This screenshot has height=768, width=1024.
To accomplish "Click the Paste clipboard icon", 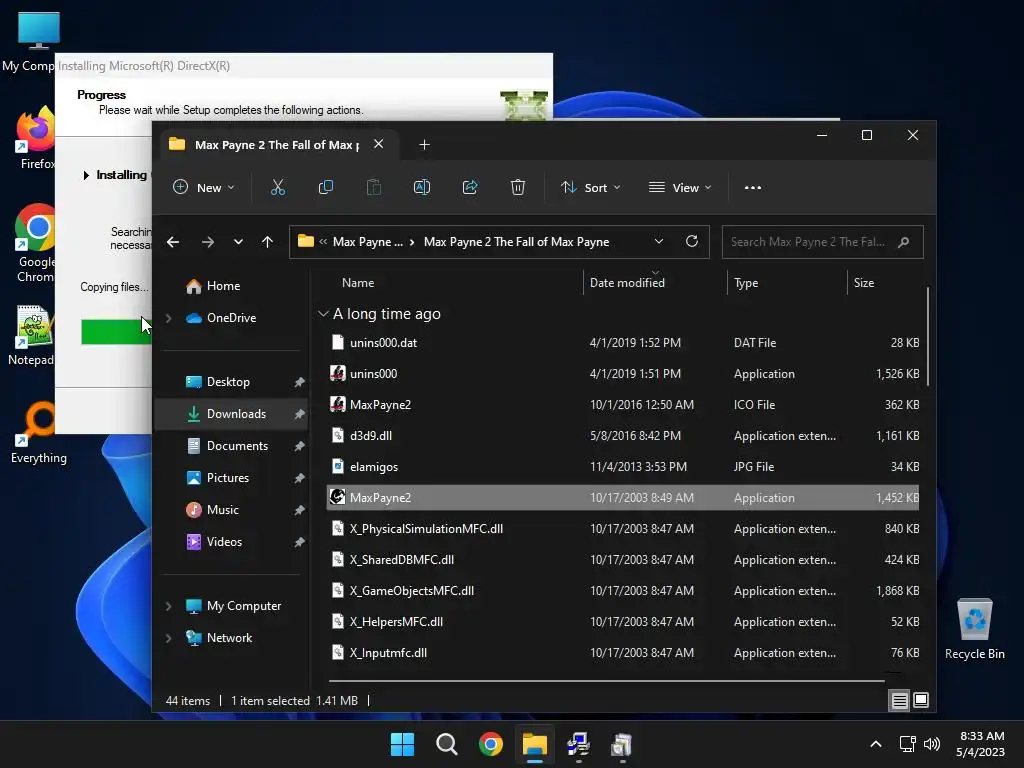I will click(374, 187).
